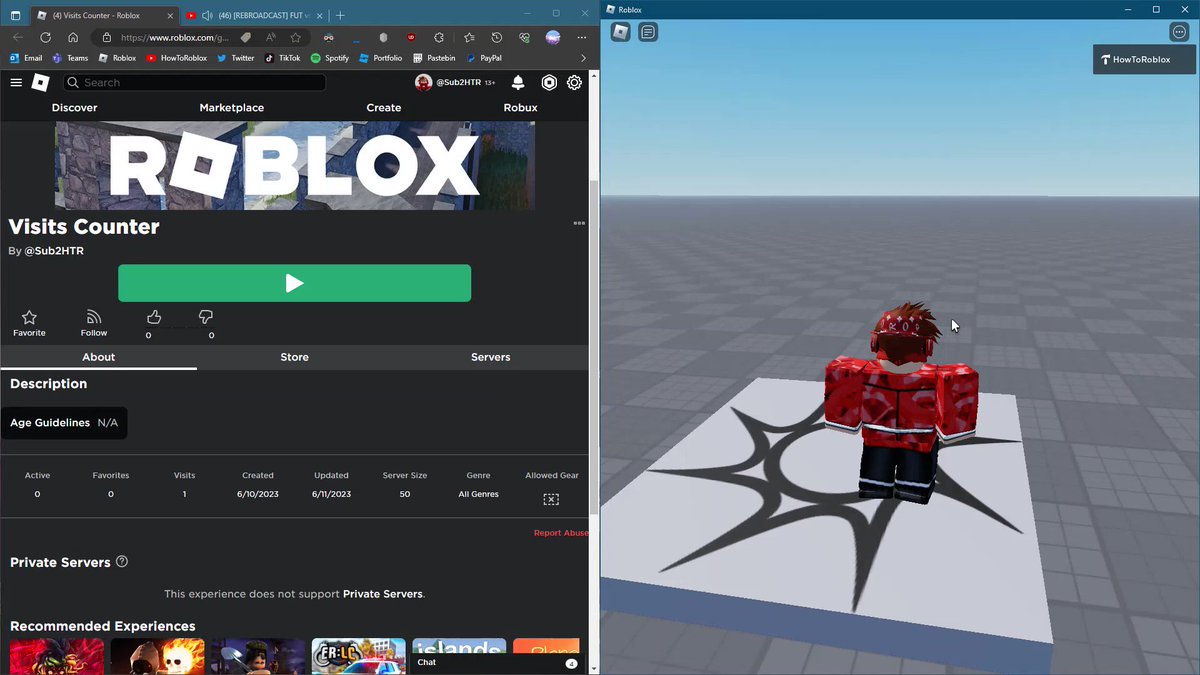This screenshot has height=675, width=1200.
Task: Open the experience options via the three dots
Action: [x=579, y=223]
